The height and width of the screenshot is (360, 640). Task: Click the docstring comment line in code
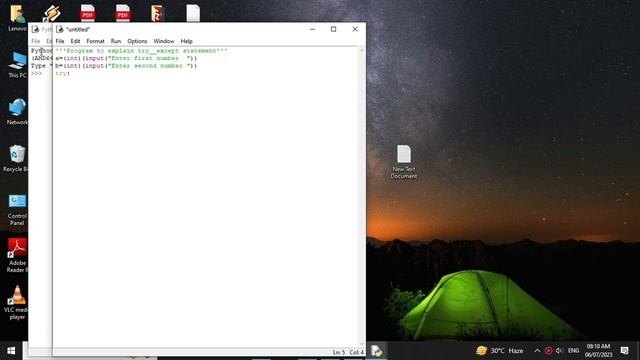141,51
